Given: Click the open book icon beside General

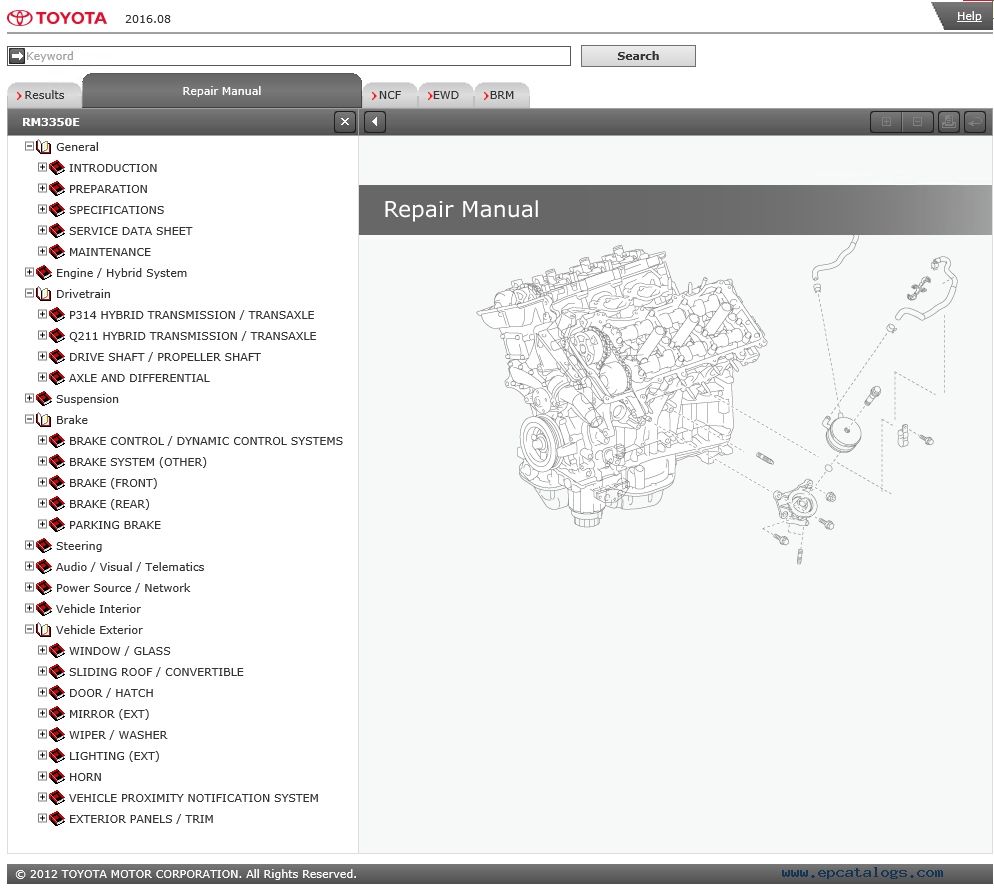Looking at the screenshot, I should tap(44, 147).
